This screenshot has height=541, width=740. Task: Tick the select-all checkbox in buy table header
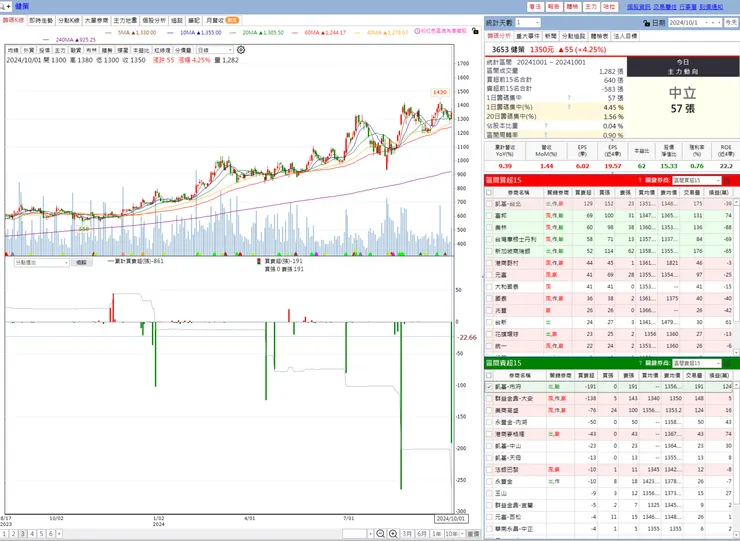(x=489, y=193)
